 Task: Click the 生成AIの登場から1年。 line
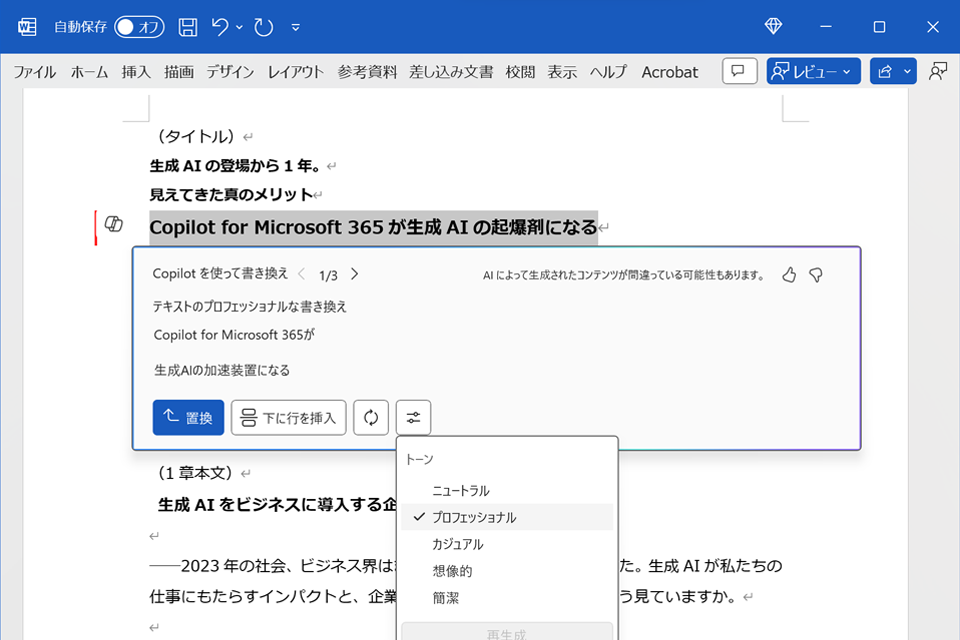[x=235, y=165]
